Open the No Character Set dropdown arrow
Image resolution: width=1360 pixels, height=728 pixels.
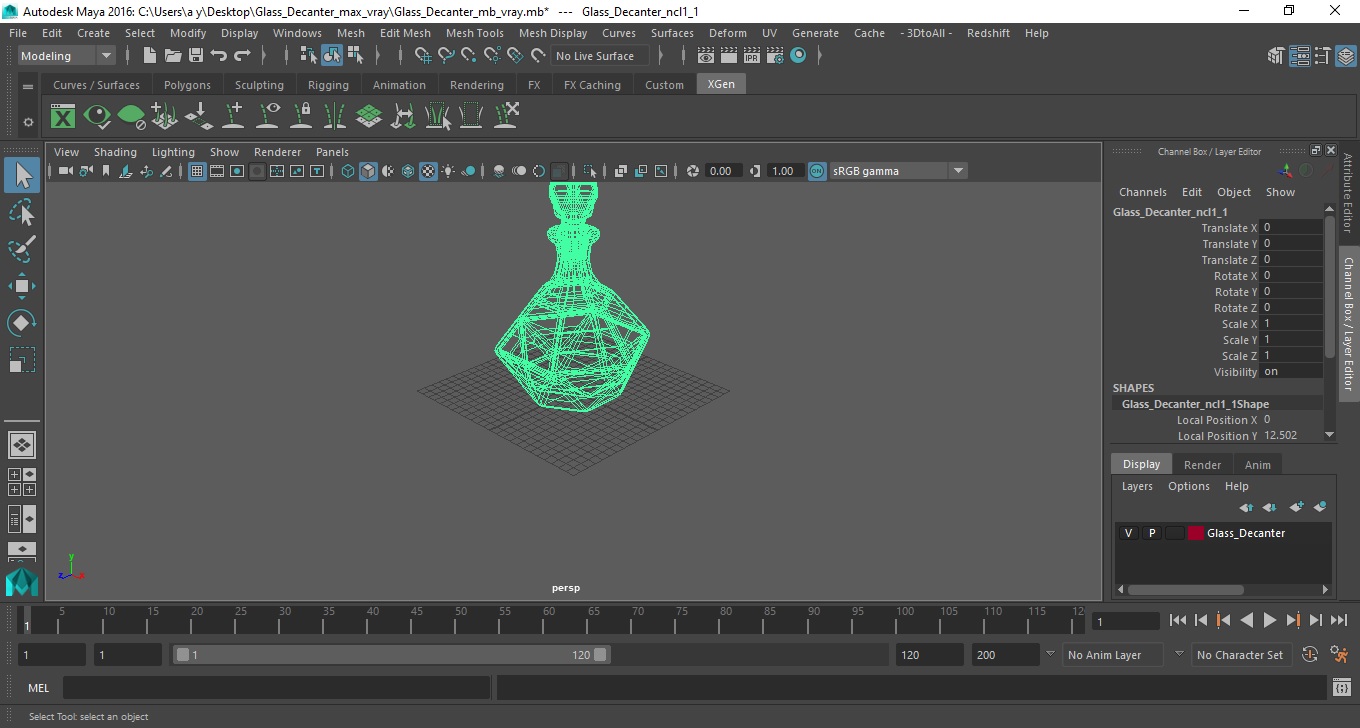pos(1179,654)
